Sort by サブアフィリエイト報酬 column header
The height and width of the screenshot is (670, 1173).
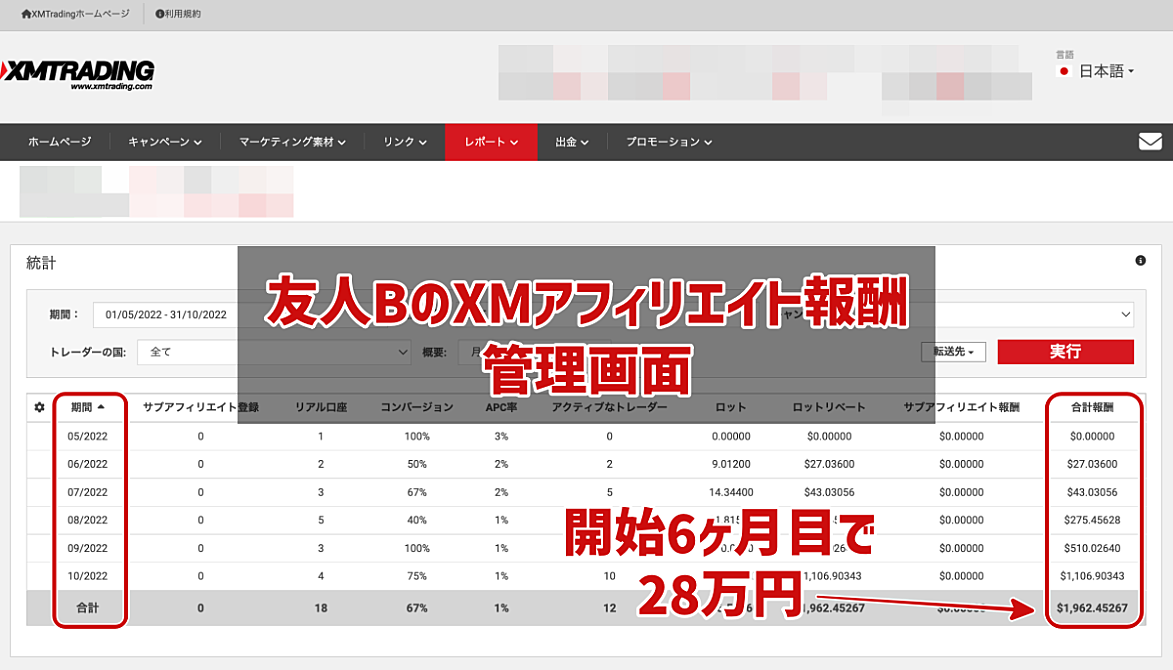tap(961, 407)
